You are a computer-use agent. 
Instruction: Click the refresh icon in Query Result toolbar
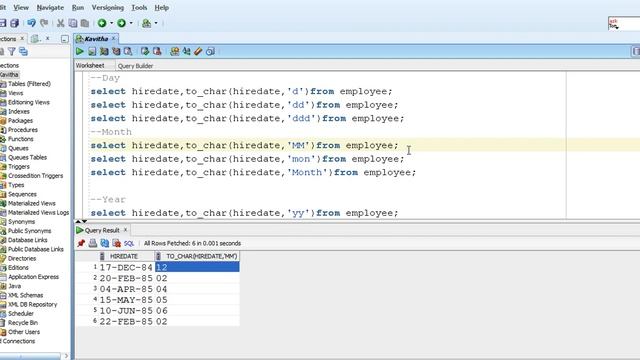[x=104, y=243]
